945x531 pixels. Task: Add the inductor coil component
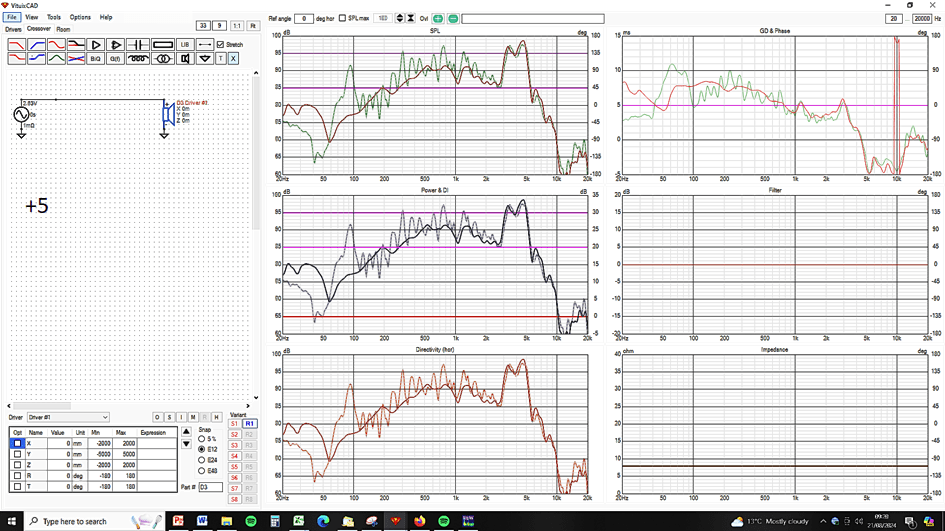[138, 58]
